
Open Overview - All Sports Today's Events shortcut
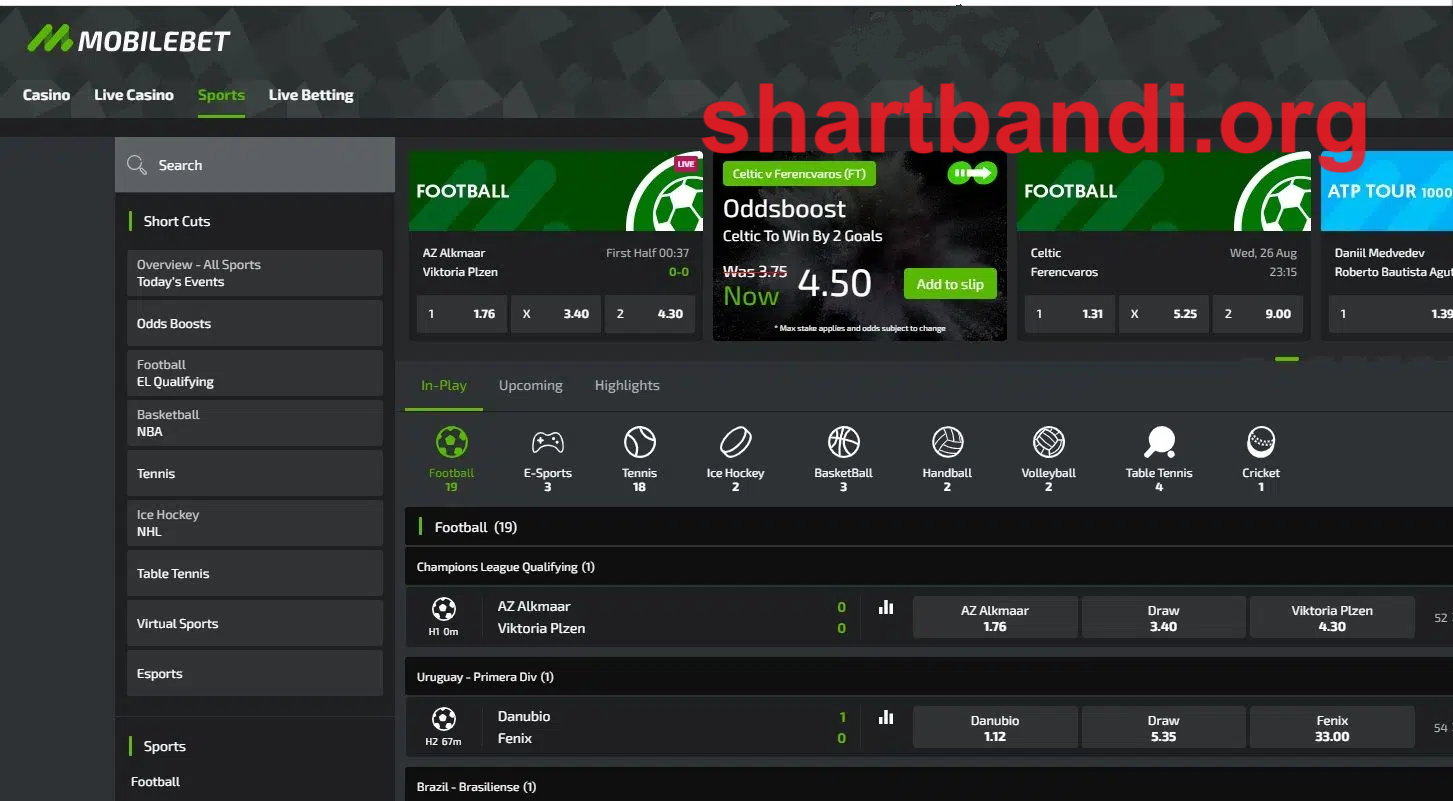255,273
